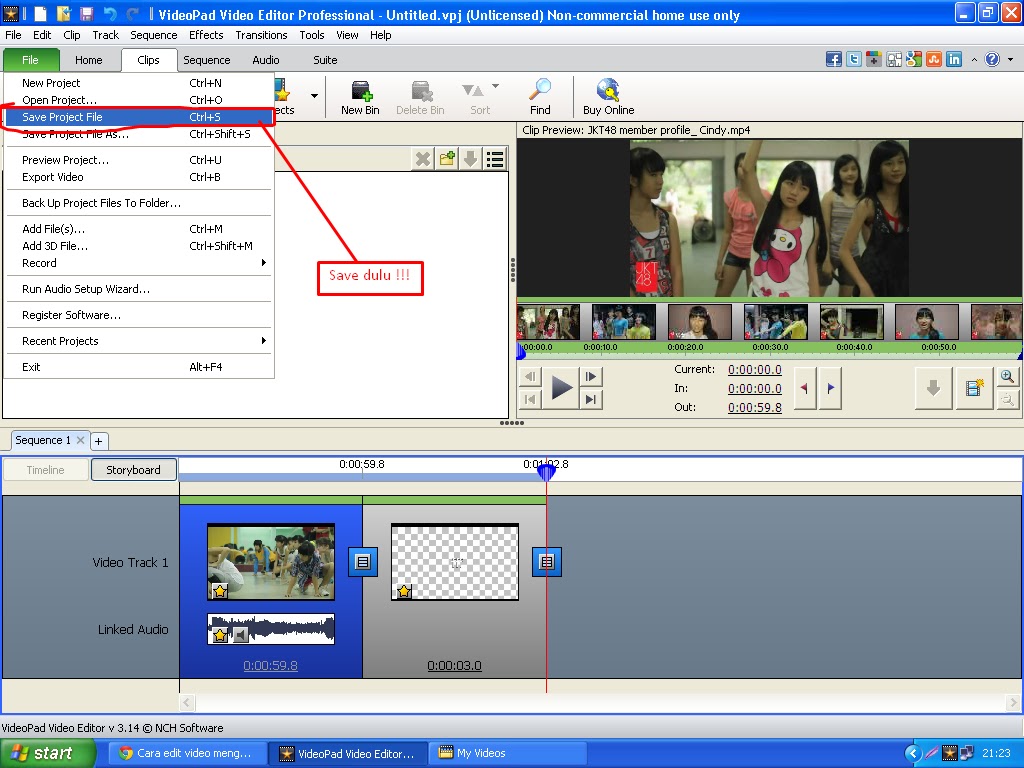Jump to end of clip preview

point(590,399)
